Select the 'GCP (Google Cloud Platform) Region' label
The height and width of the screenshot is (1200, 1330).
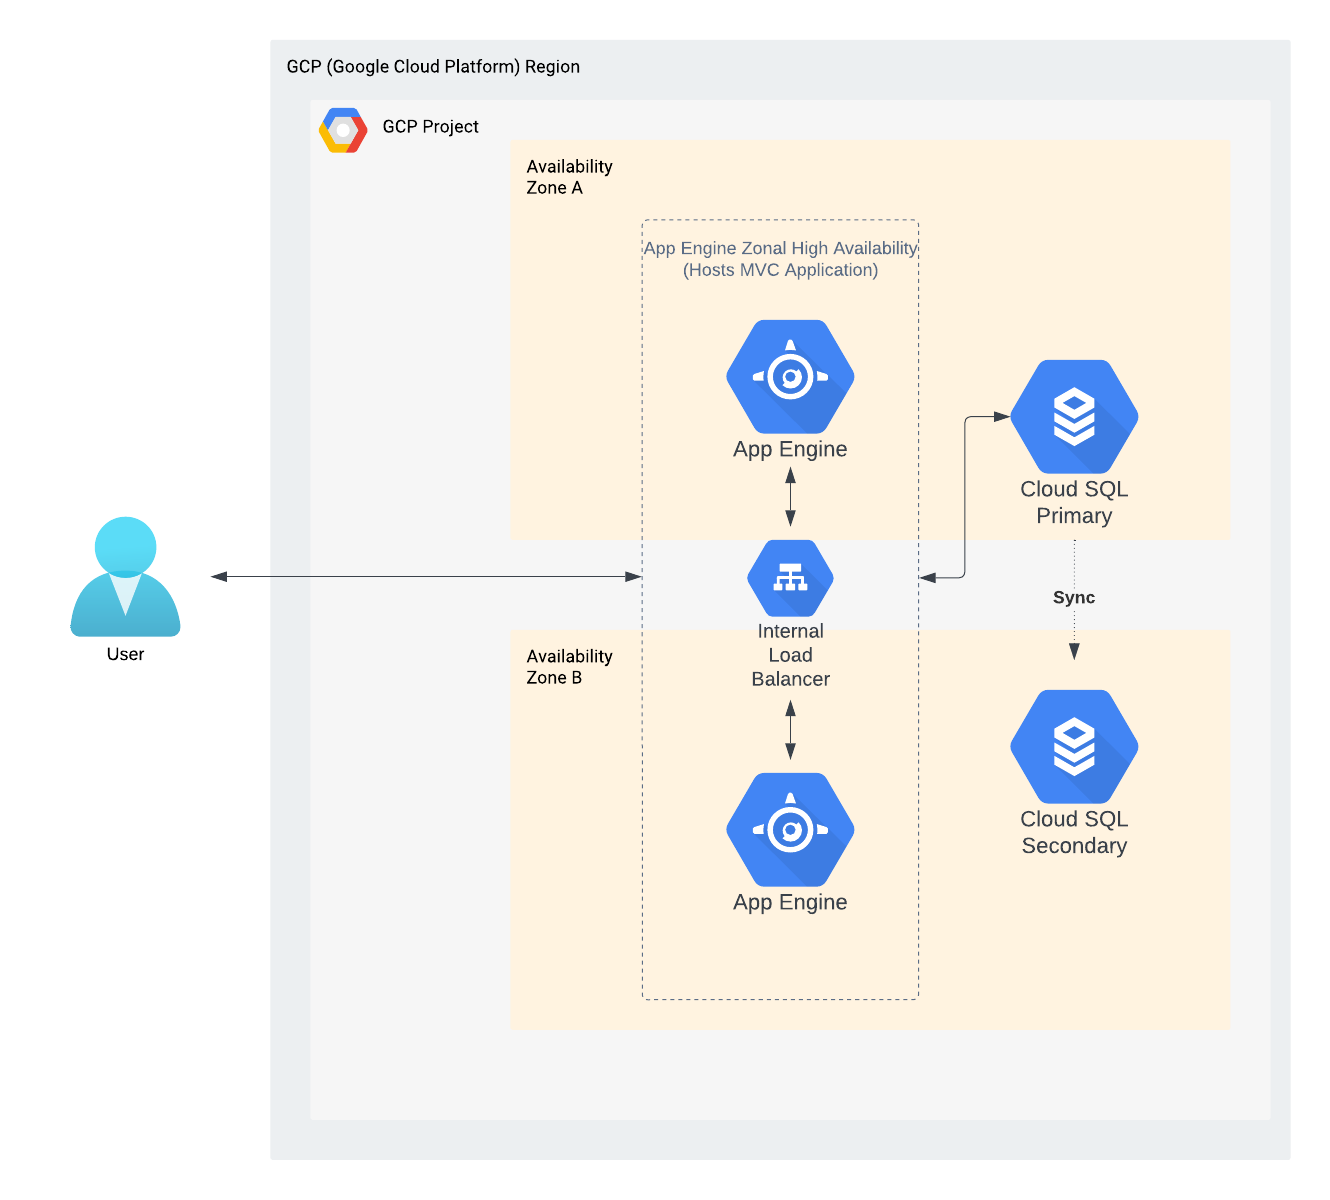click(433, 67)
